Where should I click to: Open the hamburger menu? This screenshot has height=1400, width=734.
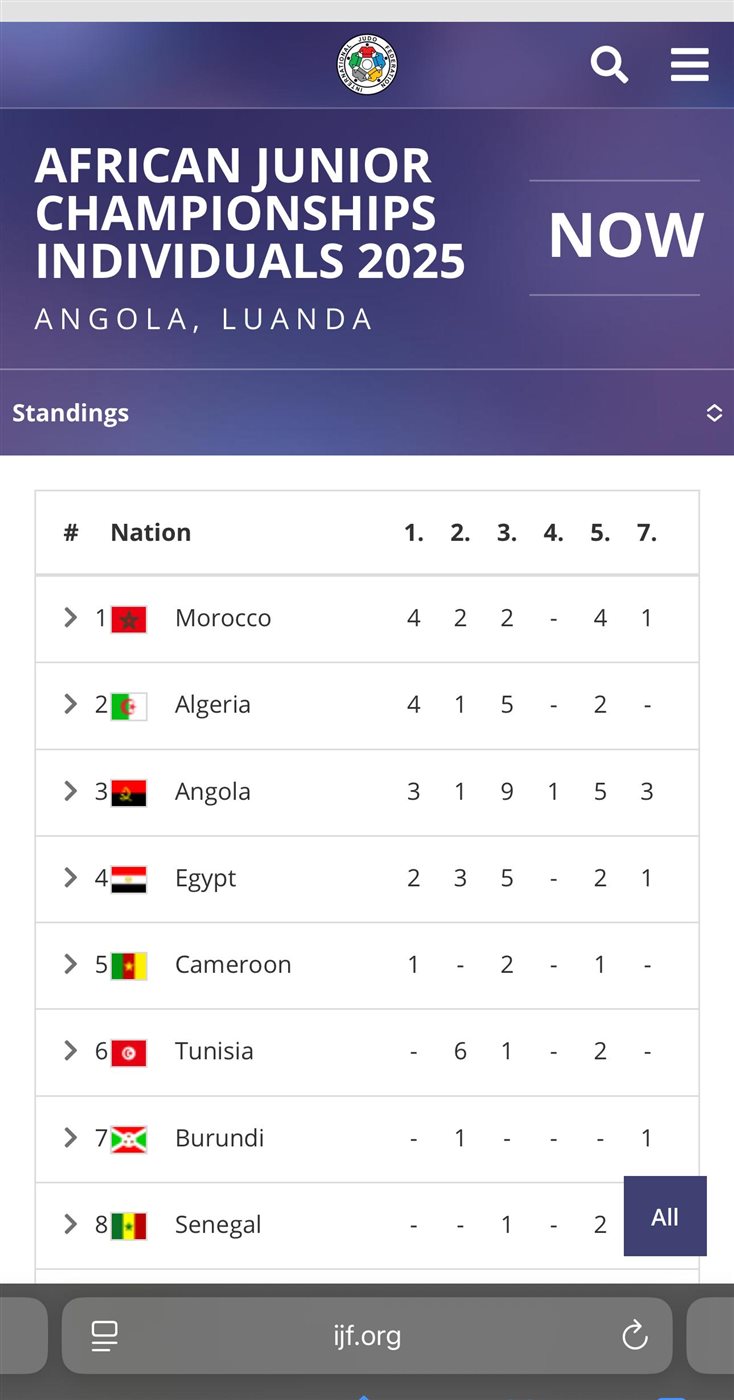(x=689, y=65)
